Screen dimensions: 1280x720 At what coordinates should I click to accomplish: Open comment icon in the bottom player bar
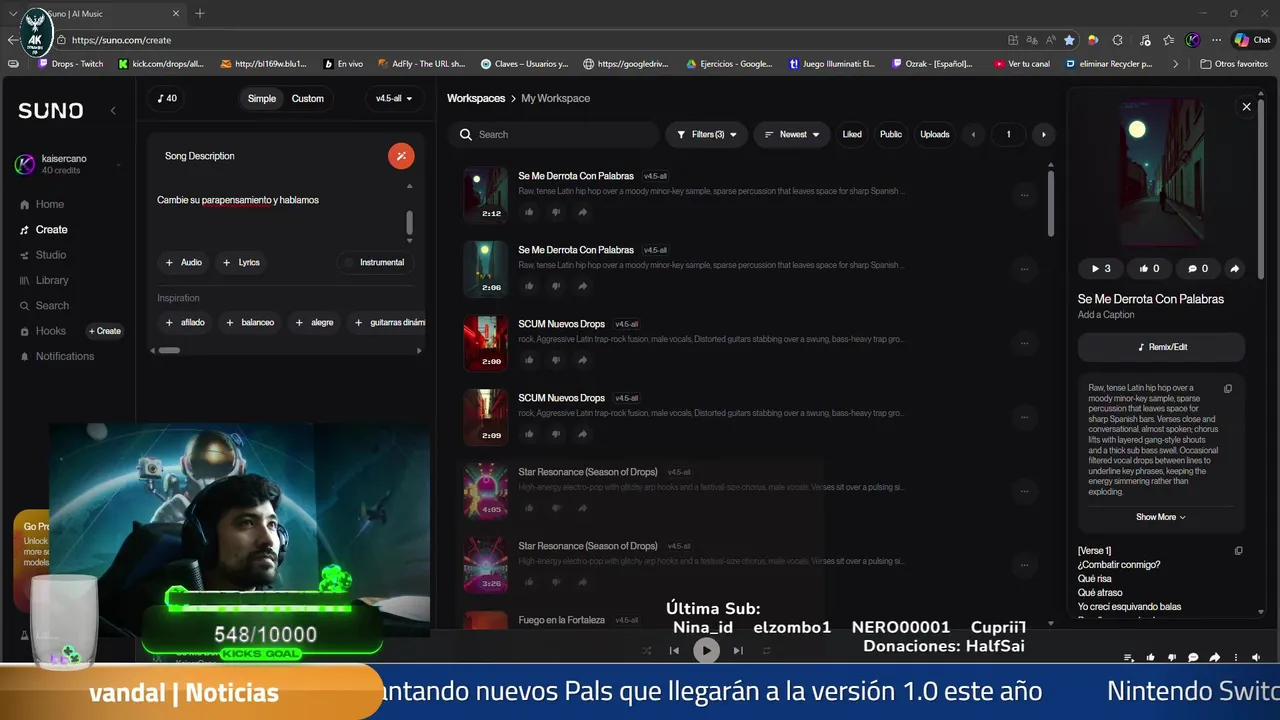pos(1193,658)
